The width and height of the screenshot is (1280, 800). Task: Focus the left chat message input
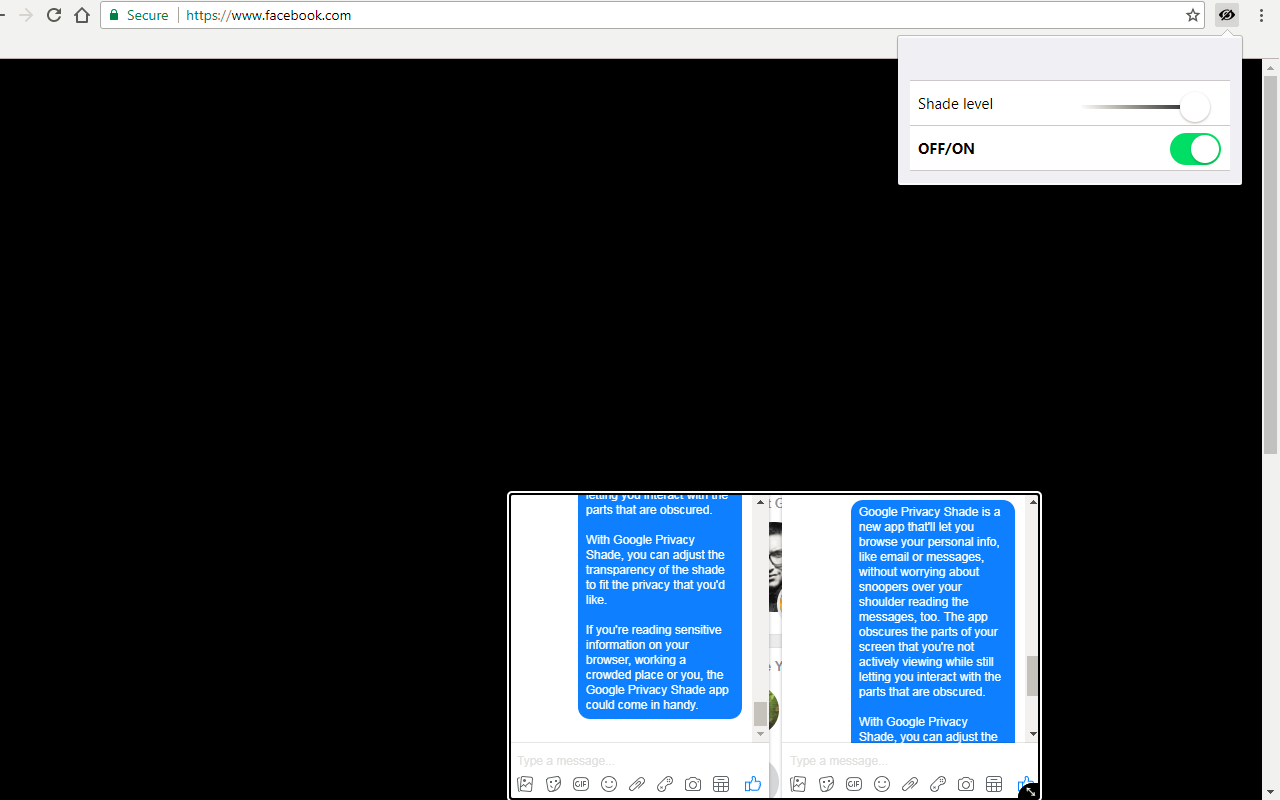[x=640, y=761]
